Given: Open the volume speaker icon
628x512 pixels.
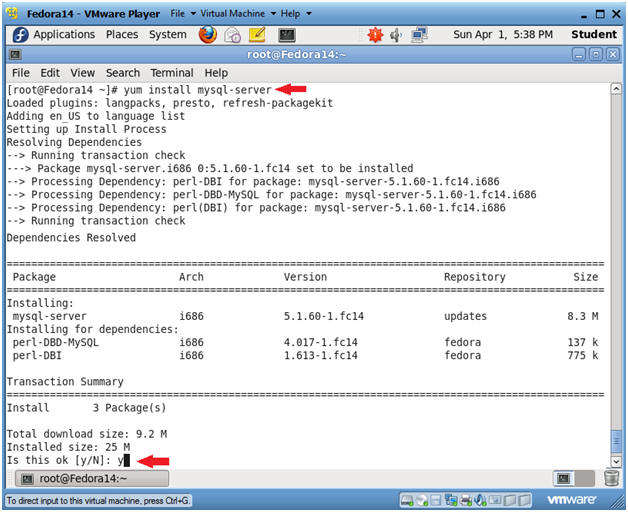Looking at the screenshot, I should (x=396, y=35).
